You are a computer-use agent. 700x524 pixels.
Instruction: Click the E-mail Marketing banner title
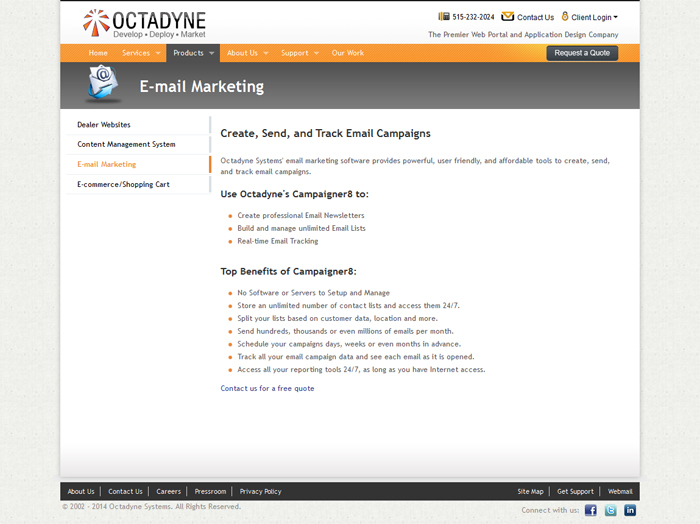tap(202, 87)
